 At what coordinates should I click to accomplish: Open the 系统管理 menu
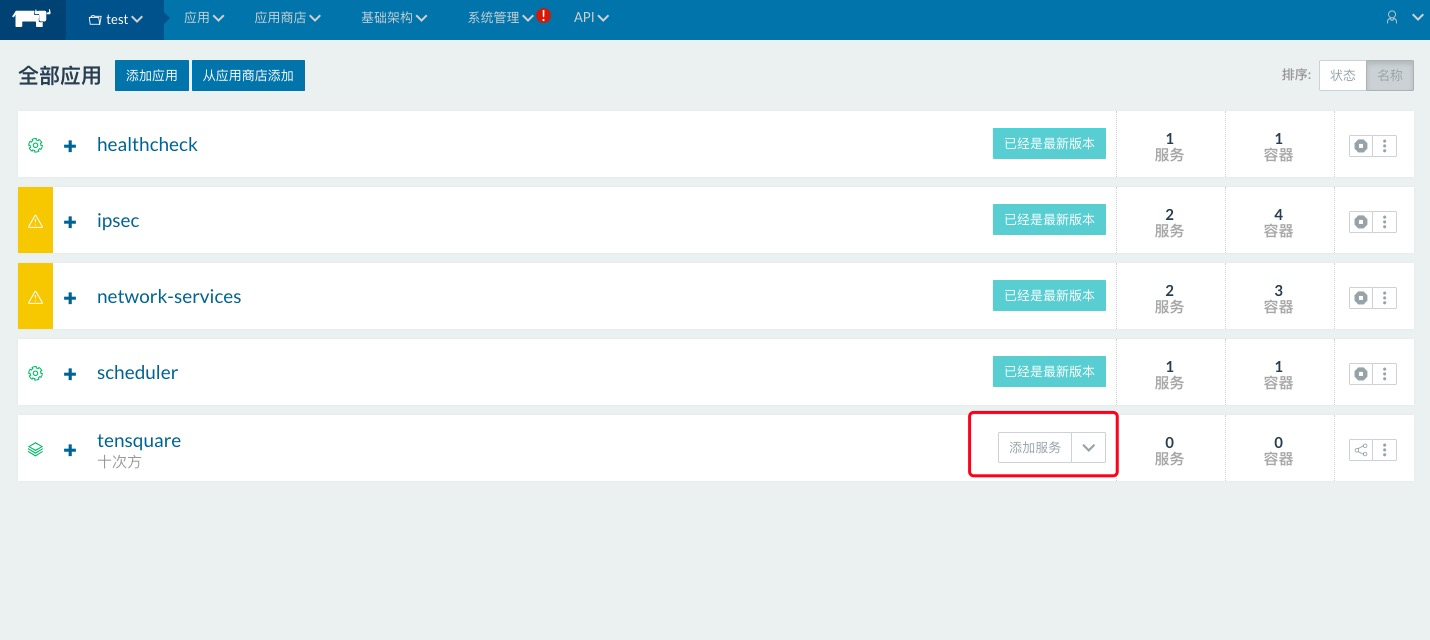[x=501, y=18]
